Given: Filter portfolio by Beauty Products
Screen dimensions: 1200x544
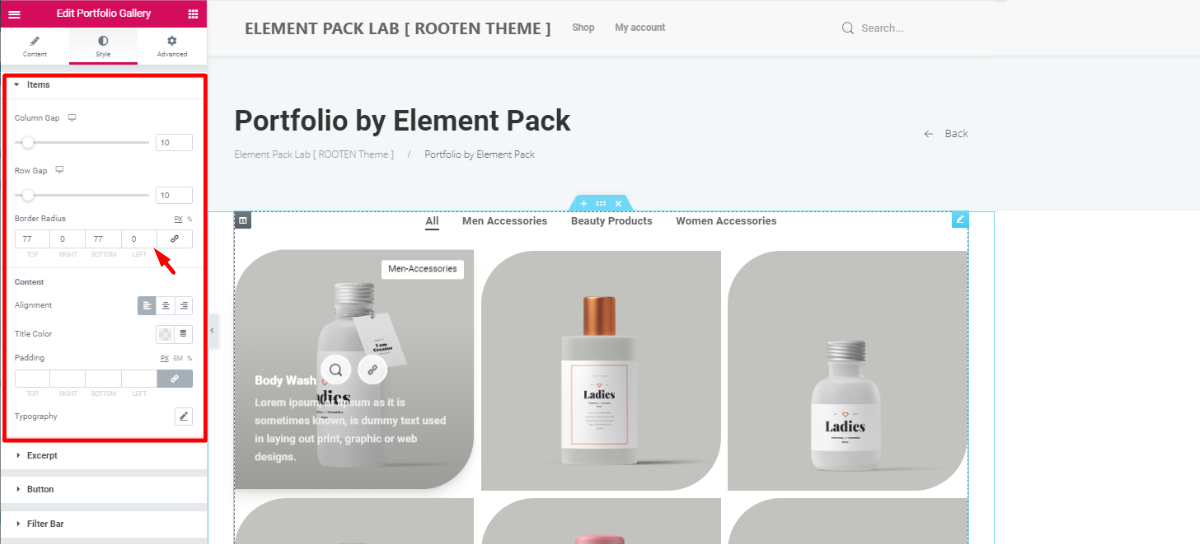Looking at the screenshot, I should (x=611, y=221).
